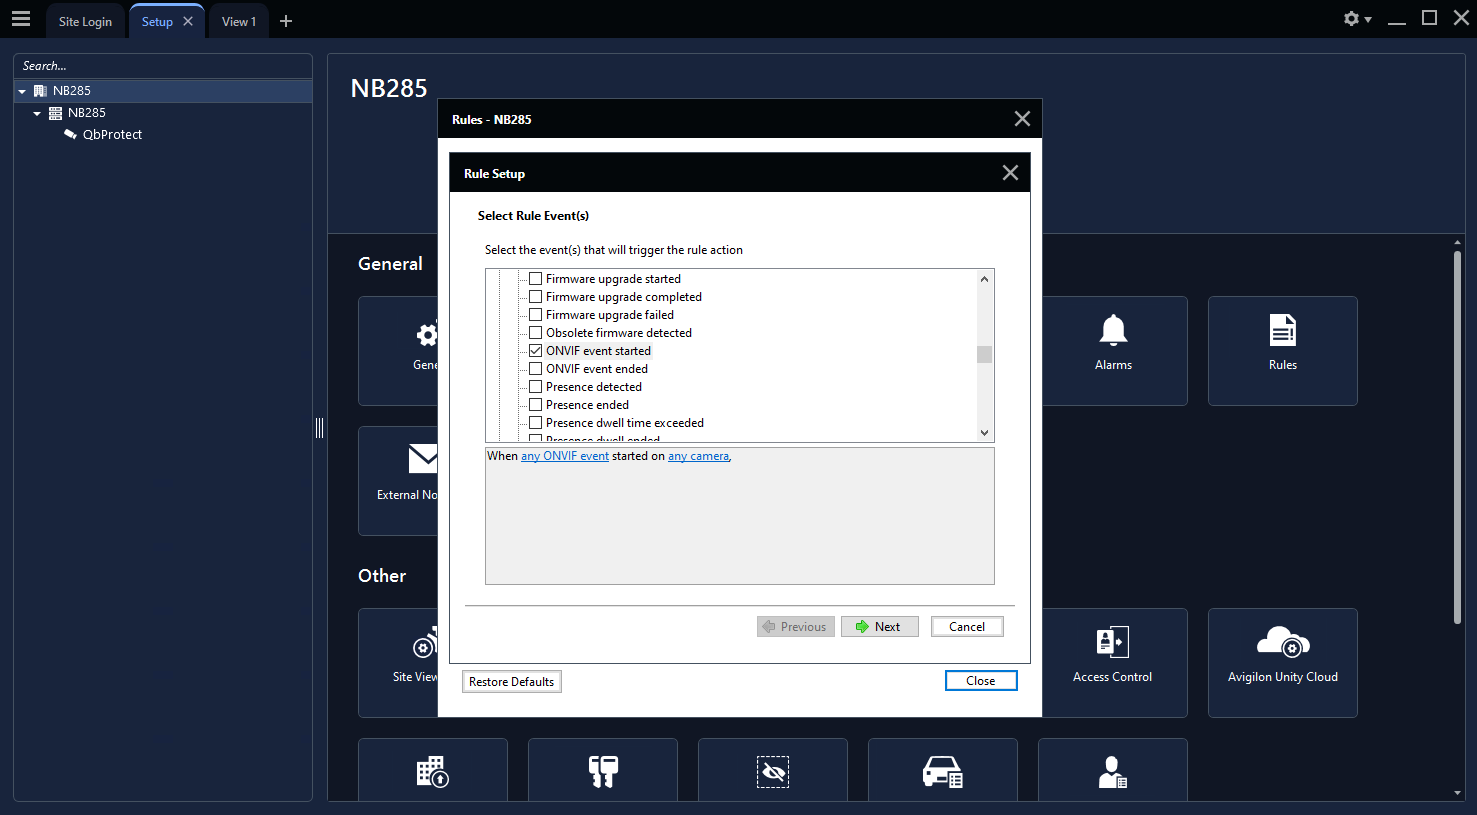
Task: Add a new tab with plus icon
Action: click(x=286, y=21)
